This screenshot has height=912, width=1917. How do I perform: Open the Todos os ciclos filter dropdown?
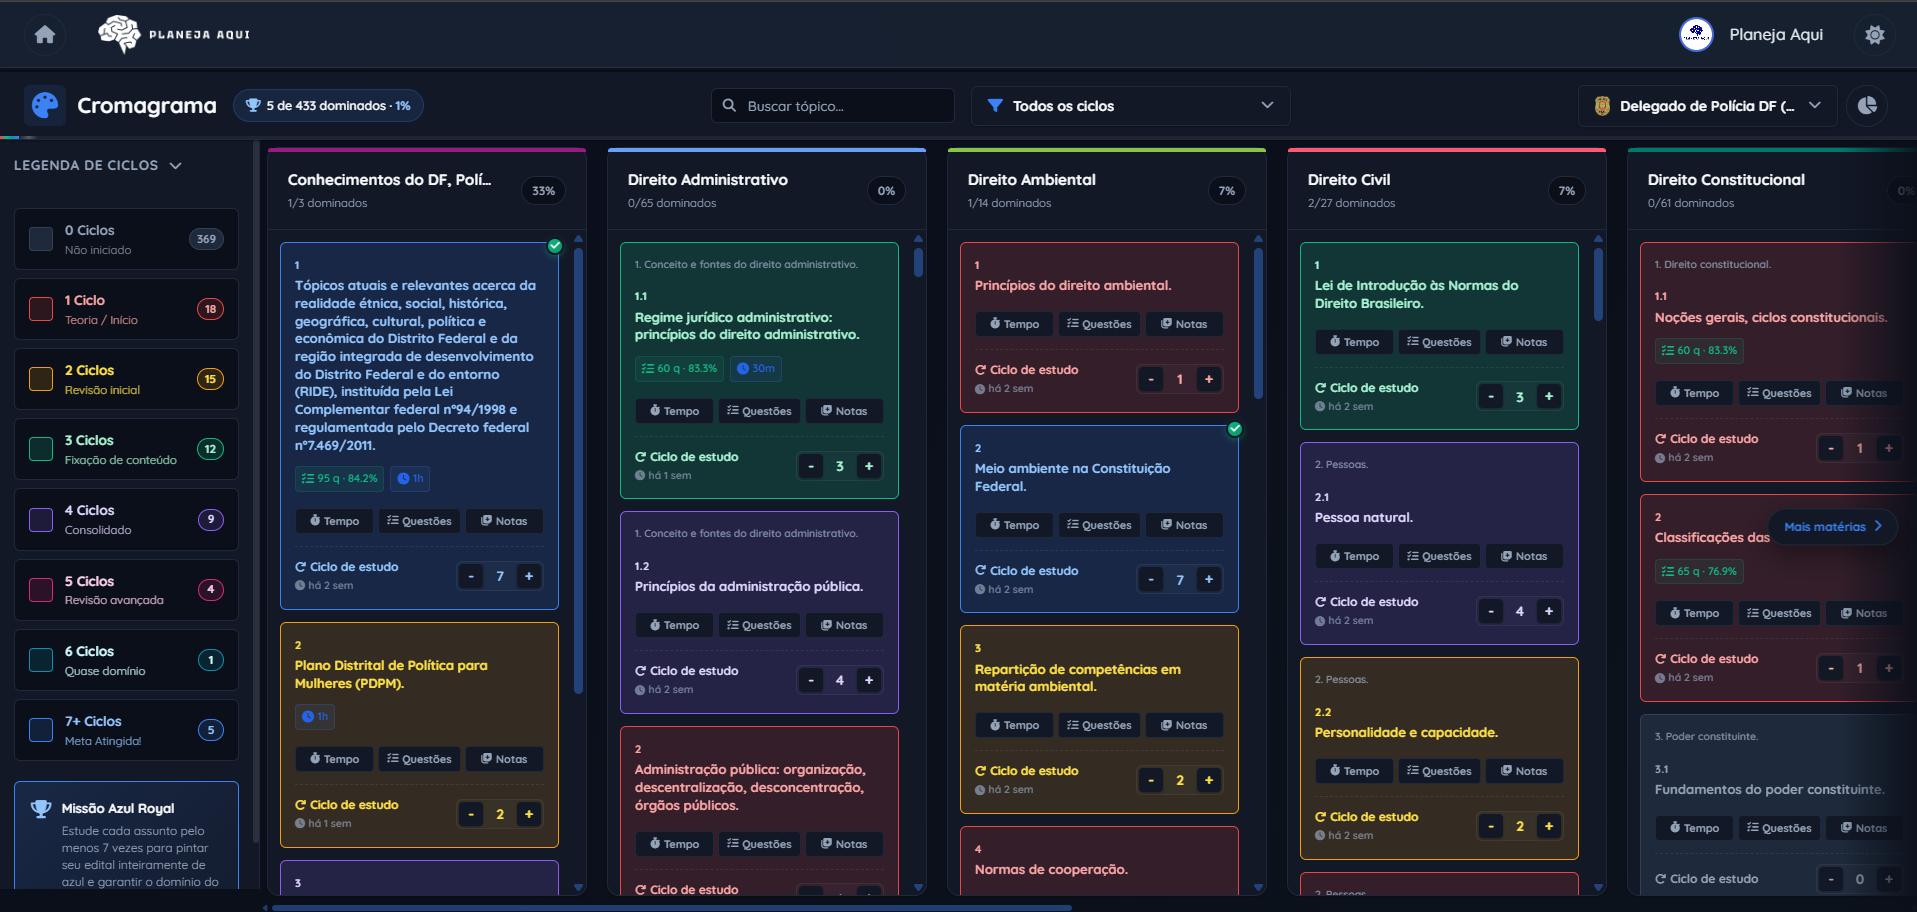tap(1130, 106)
